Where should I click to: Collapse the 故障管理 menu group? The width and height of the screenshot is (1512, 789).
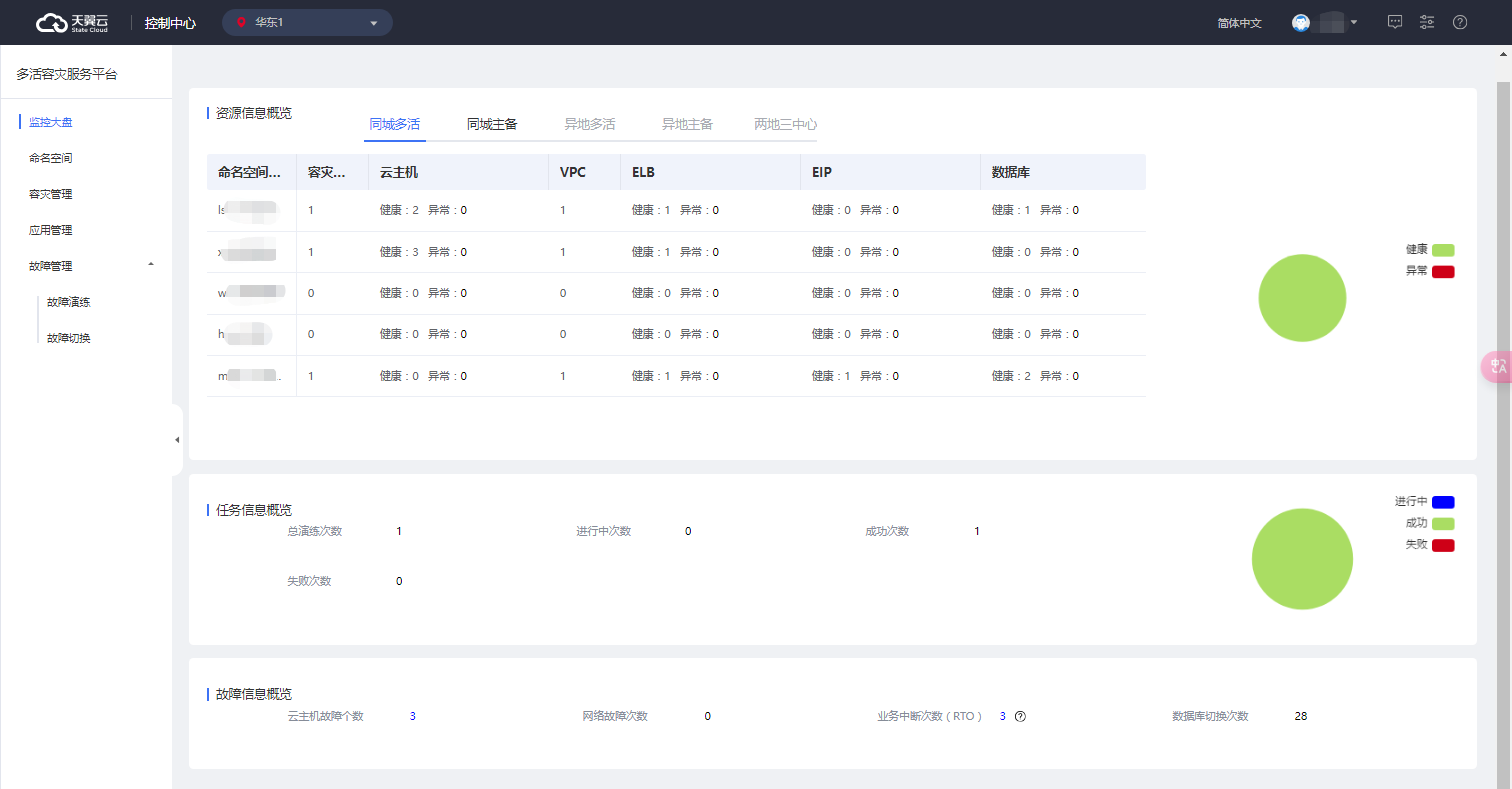tap(151, 265)
